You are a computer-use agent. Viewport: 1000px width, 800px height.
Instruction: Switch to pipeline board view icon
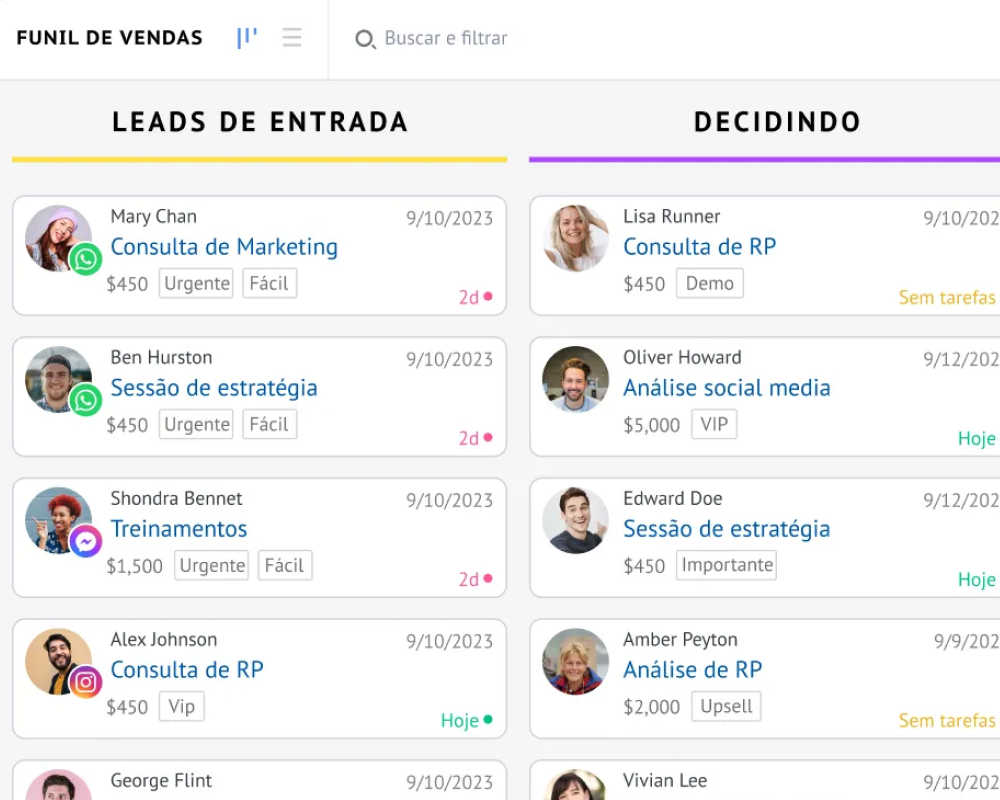tap(247, 38)
